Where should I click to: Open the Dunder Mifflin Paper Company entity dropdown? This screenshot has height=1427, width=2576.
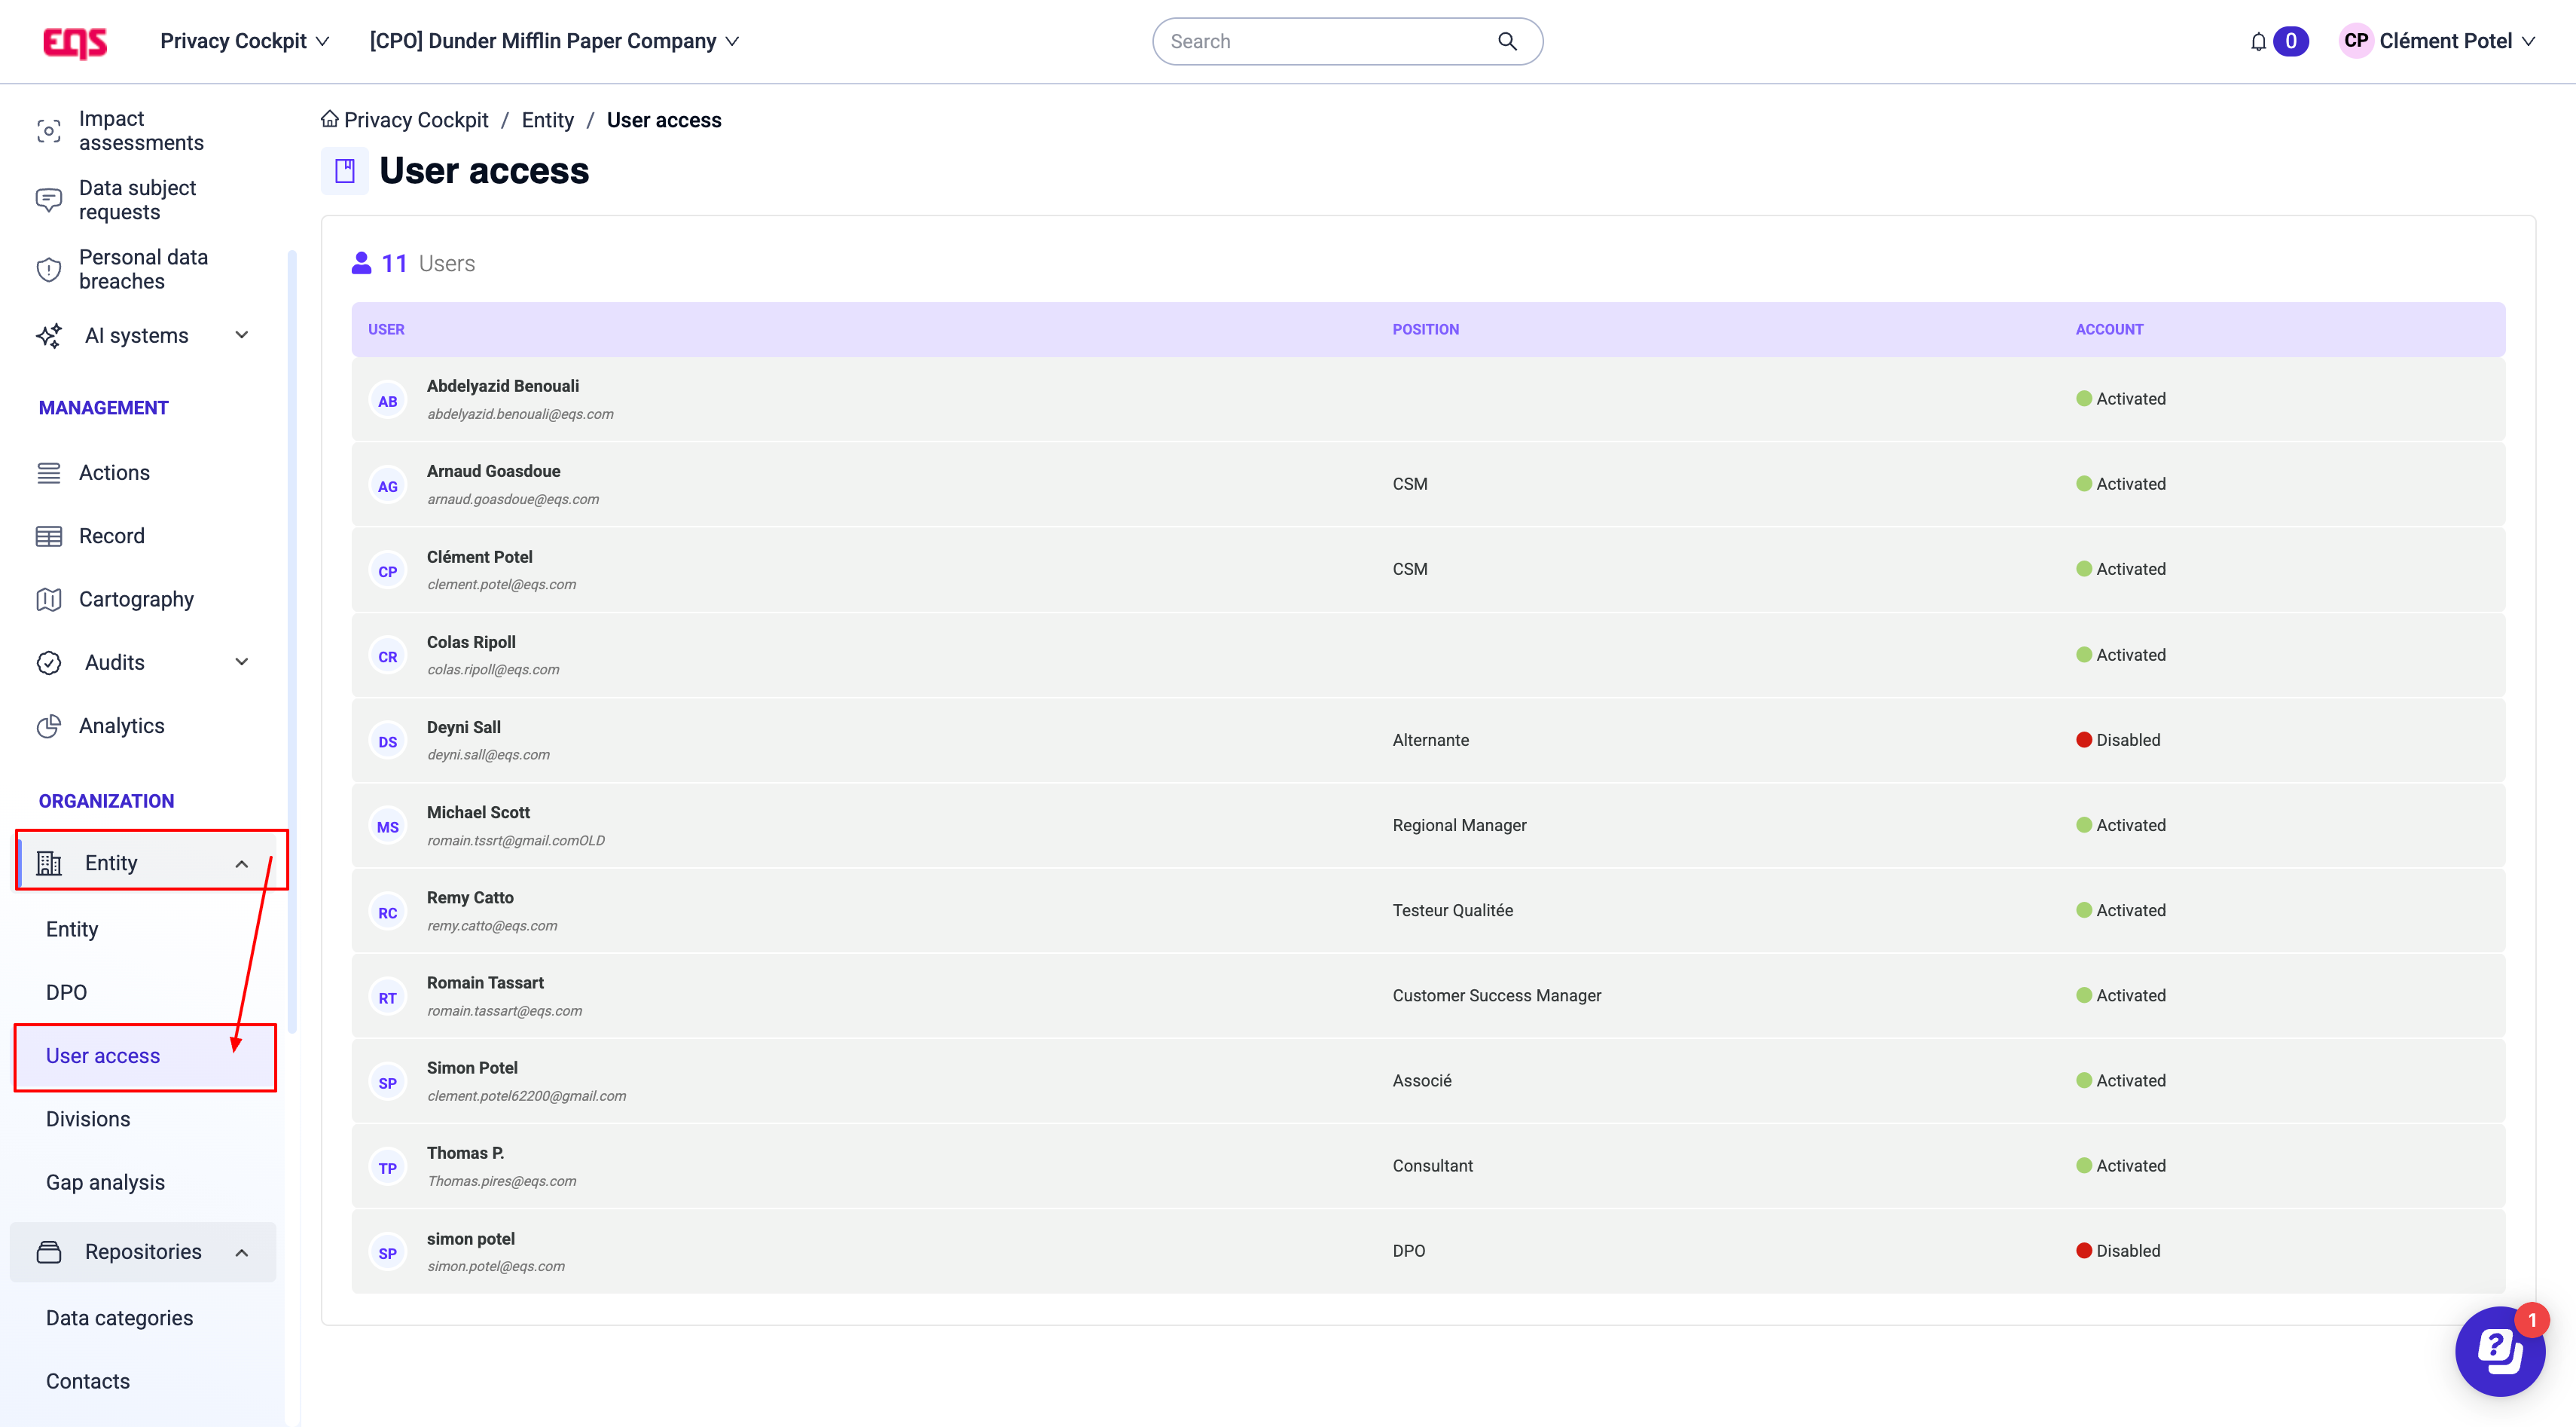pyautogui.click(x=554, y=41)
